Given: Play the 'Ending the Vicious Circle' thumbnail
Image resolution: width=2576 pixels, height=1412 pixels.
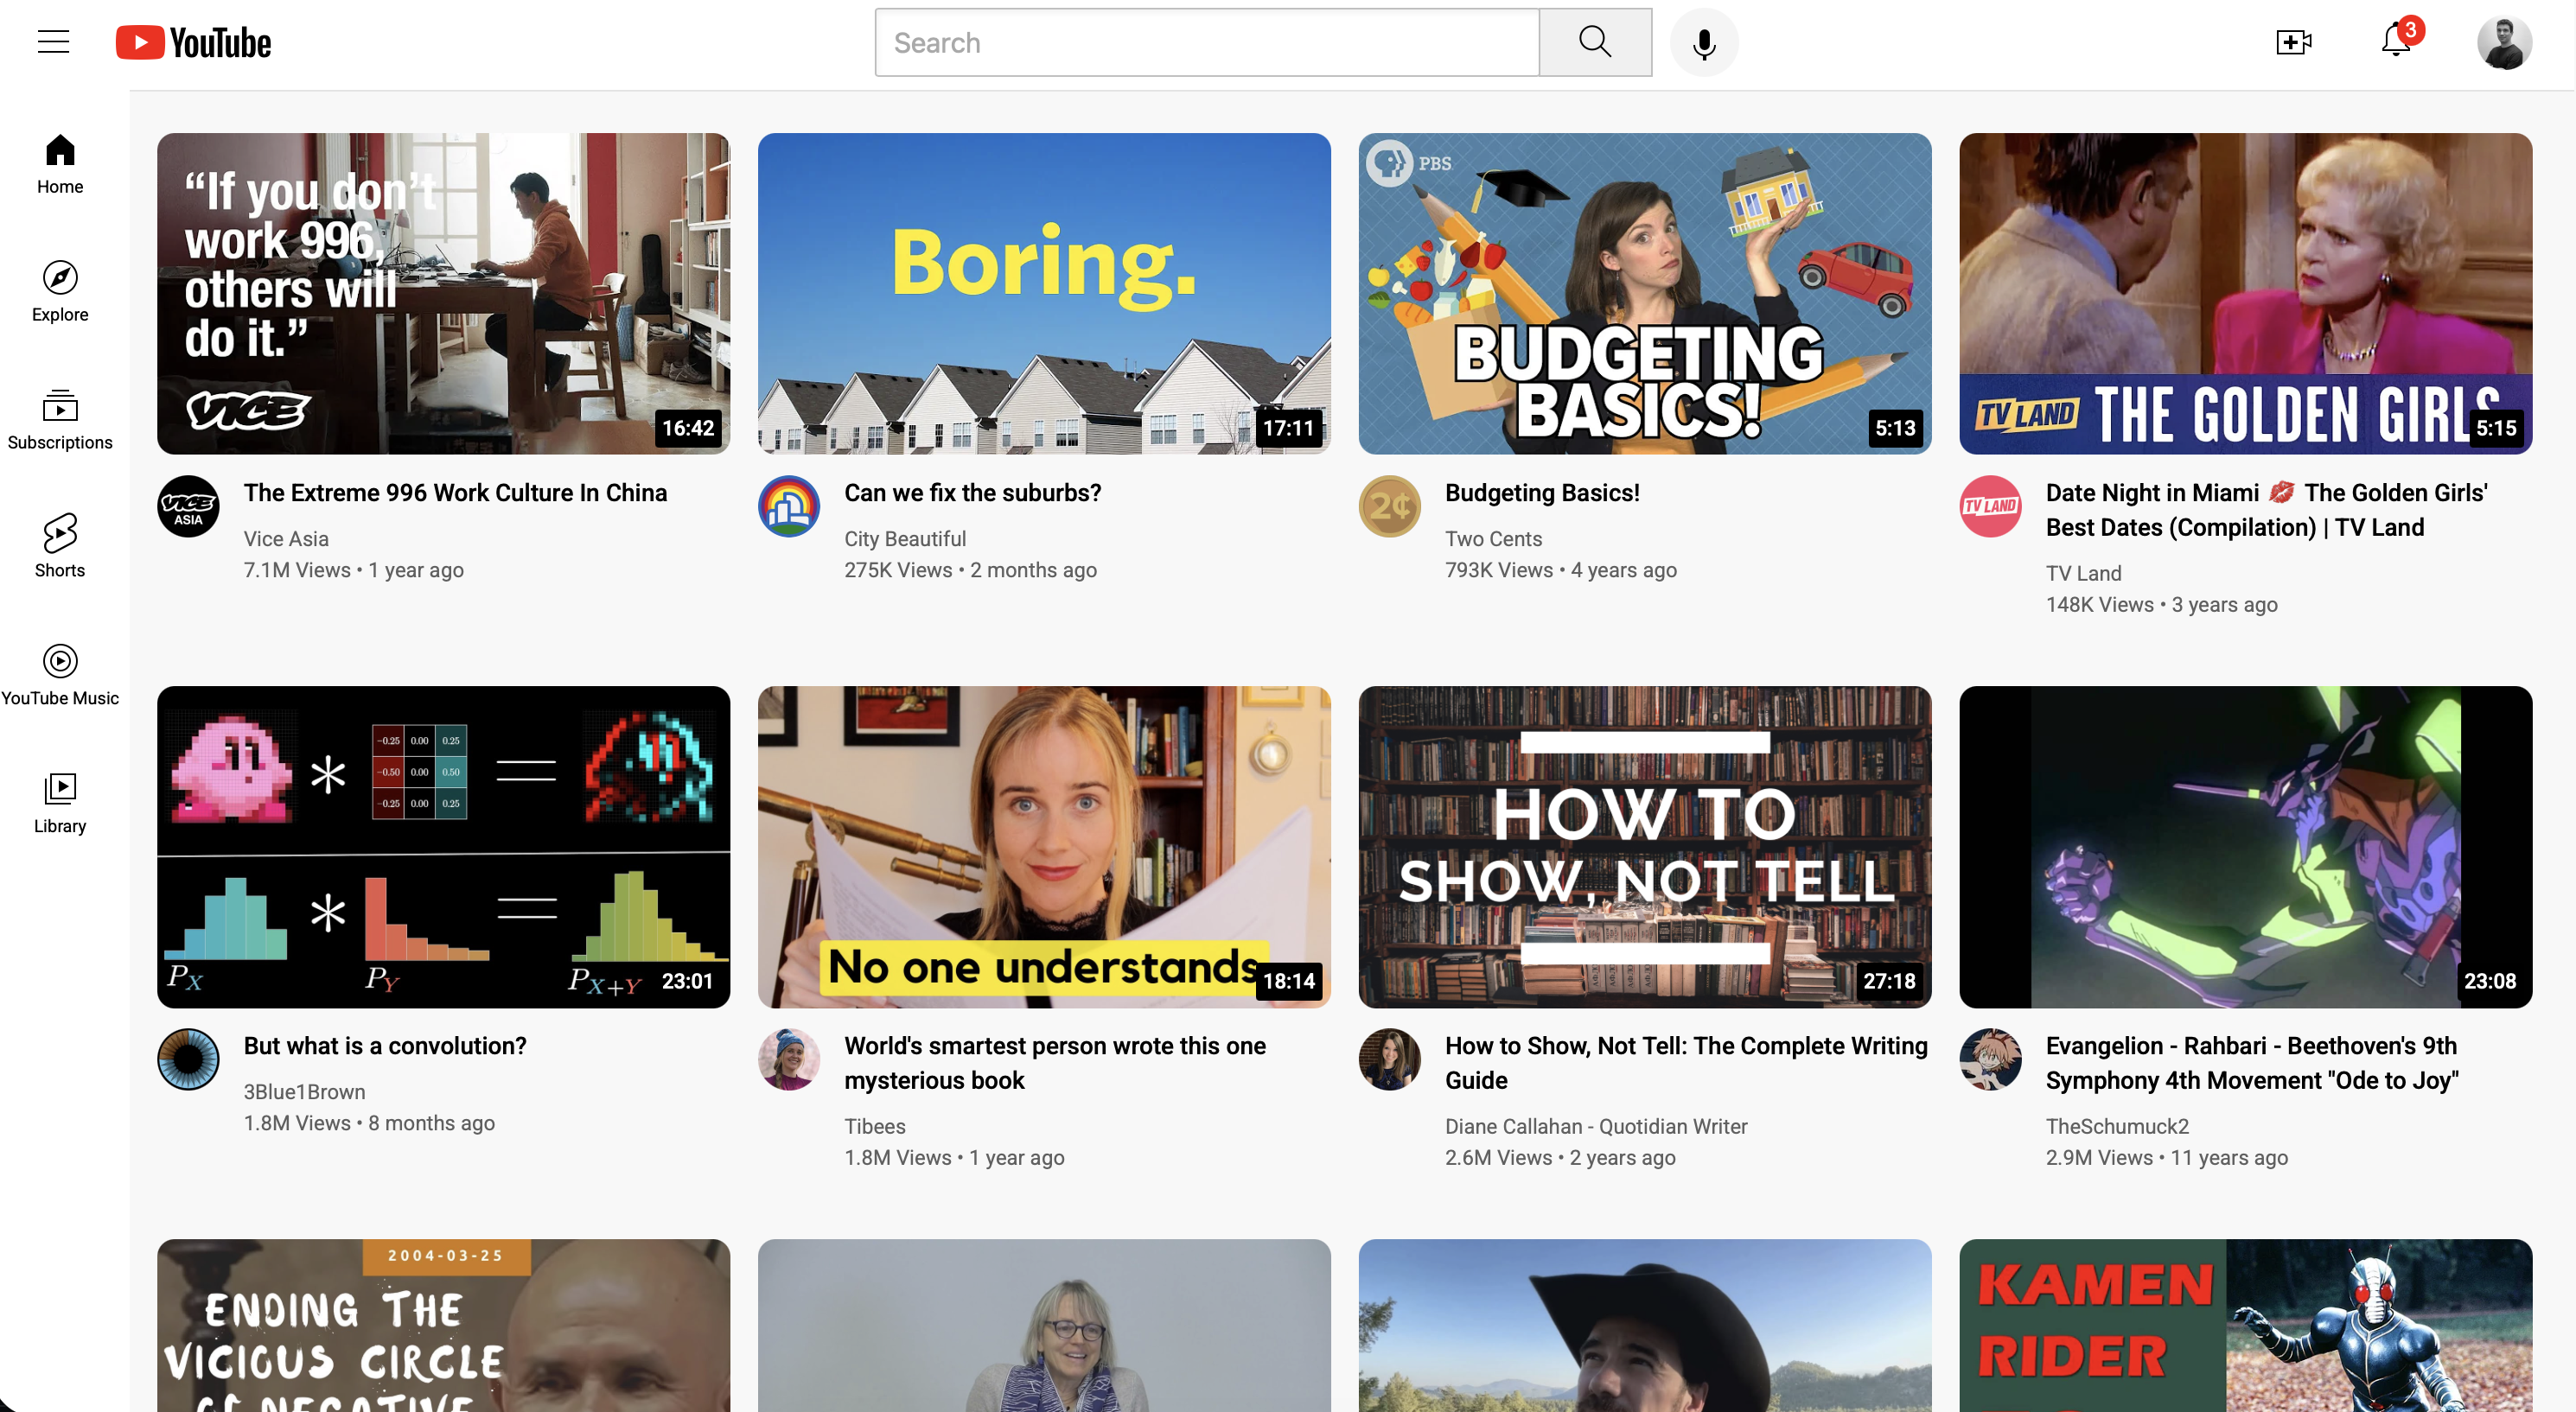Looking at the screenshot, I should [x=443, y=1326].
